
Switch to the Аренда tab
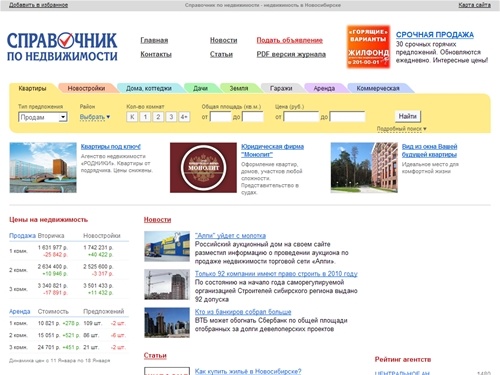tap(324, 88)
